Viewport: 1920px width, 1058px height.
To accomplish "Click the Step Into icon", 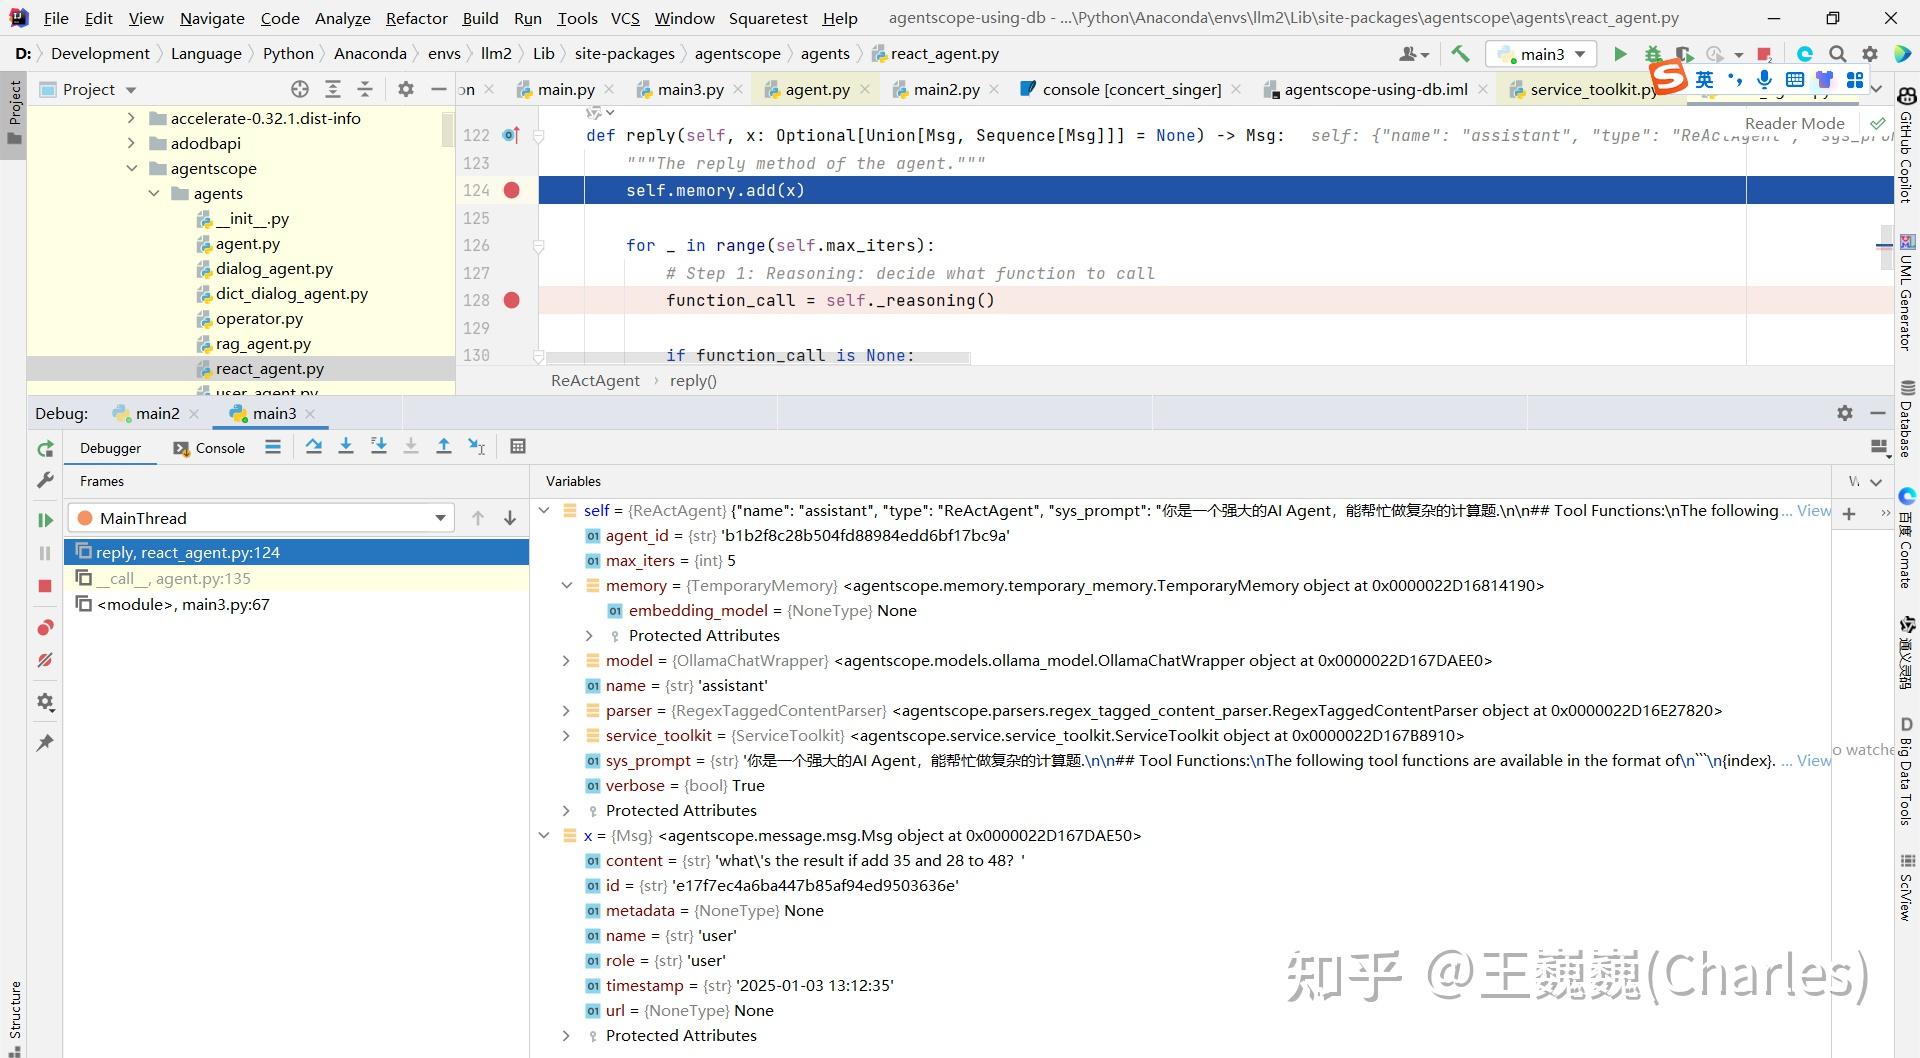I will [346, 446].
